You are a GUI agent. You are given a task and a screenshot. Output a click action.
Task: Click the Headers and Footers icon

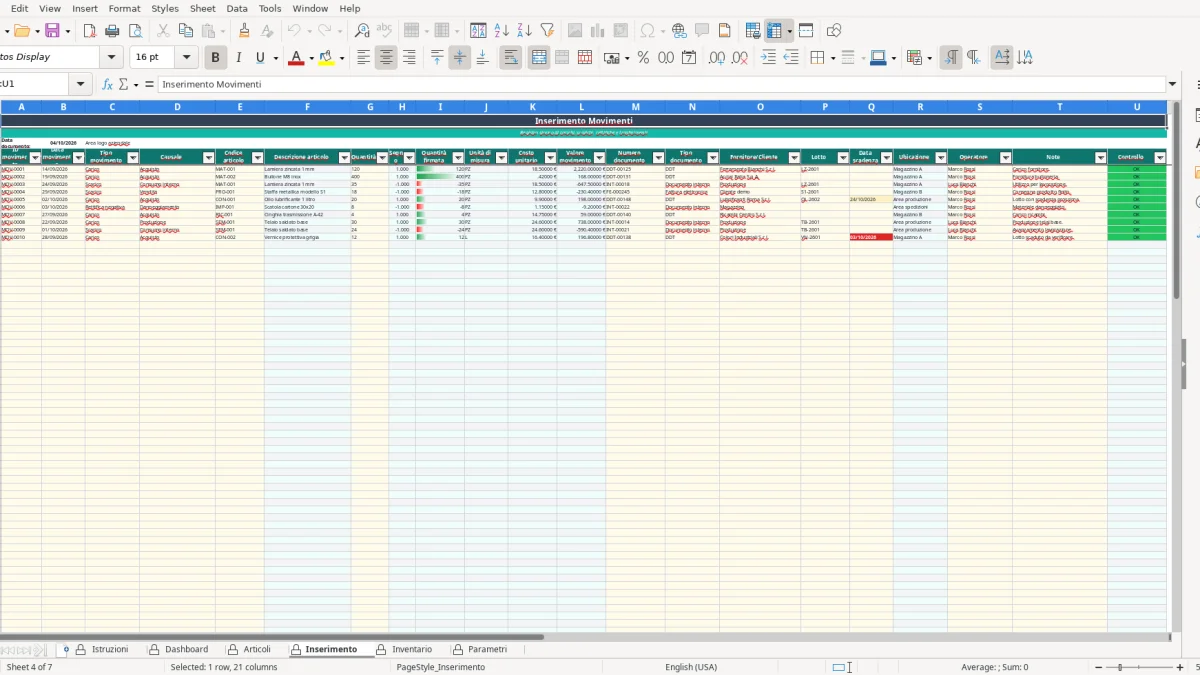click(725, 31)
